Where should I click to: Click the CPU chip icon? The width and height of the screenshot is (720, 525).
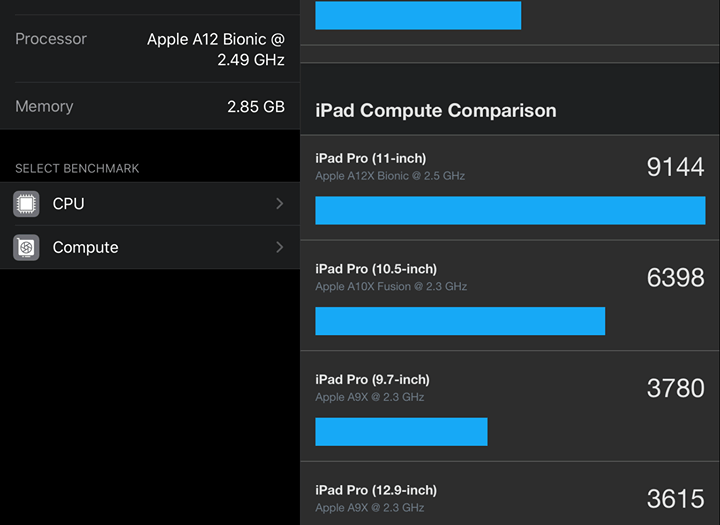[26, 204]
